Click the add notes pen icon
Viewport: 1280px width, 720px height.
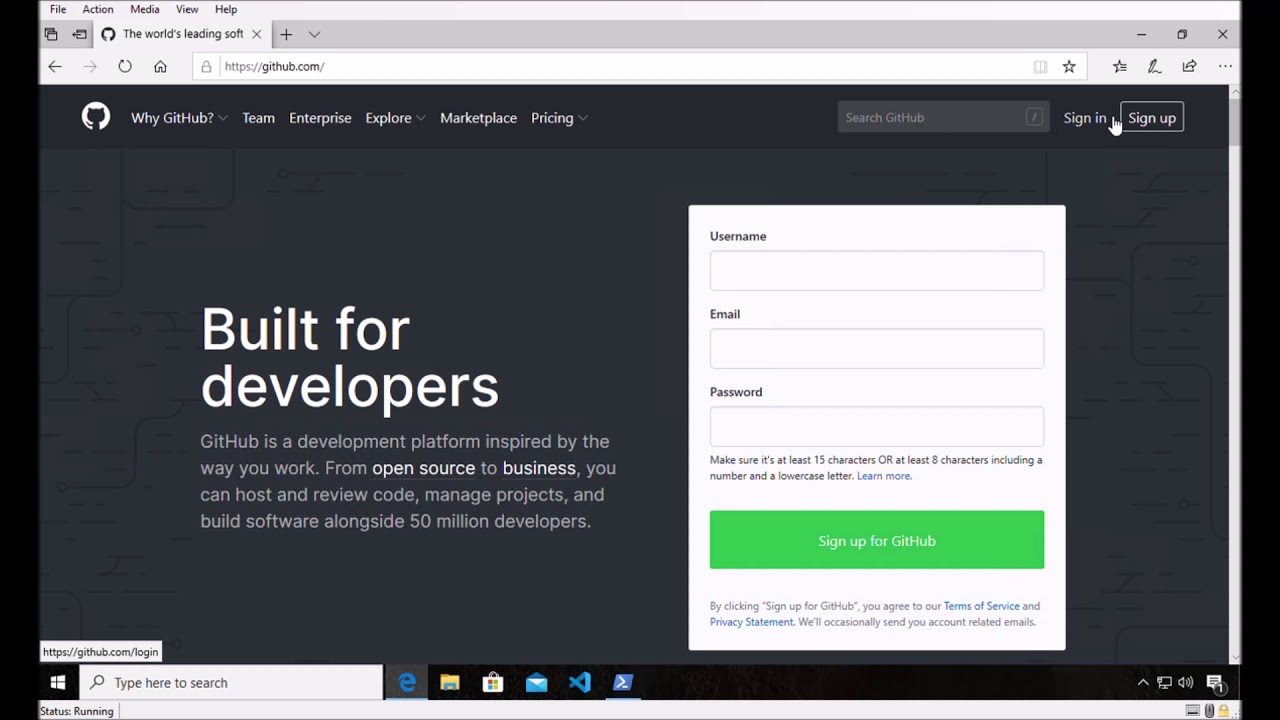pos(1154,66)
